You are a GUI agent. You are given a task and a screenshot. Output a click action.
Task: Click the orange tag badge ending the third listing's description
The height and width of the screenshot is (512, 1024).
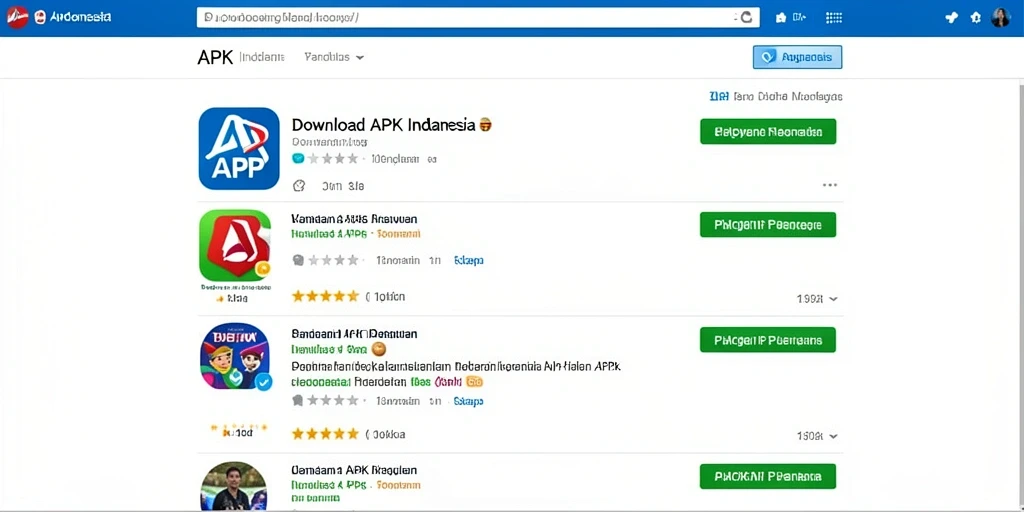475,381
